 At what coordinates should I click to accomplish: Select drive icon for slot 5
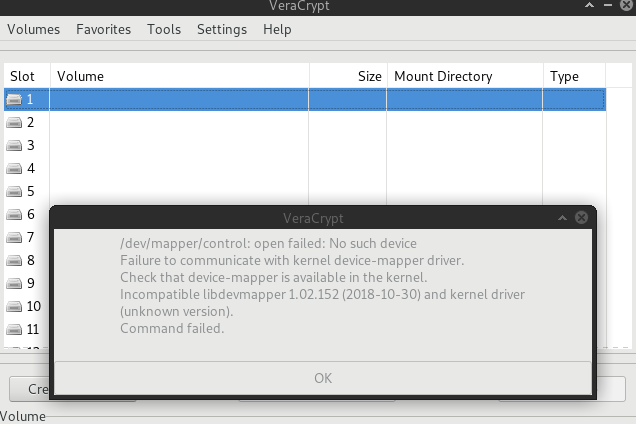click(x=14, y=191)
